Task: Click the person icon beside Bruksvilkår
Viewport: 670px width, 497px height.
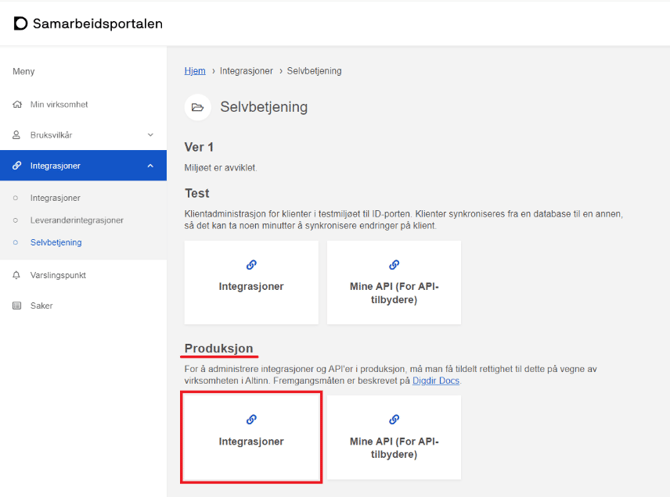Action: pyautogui.click(x=16, y=135)
